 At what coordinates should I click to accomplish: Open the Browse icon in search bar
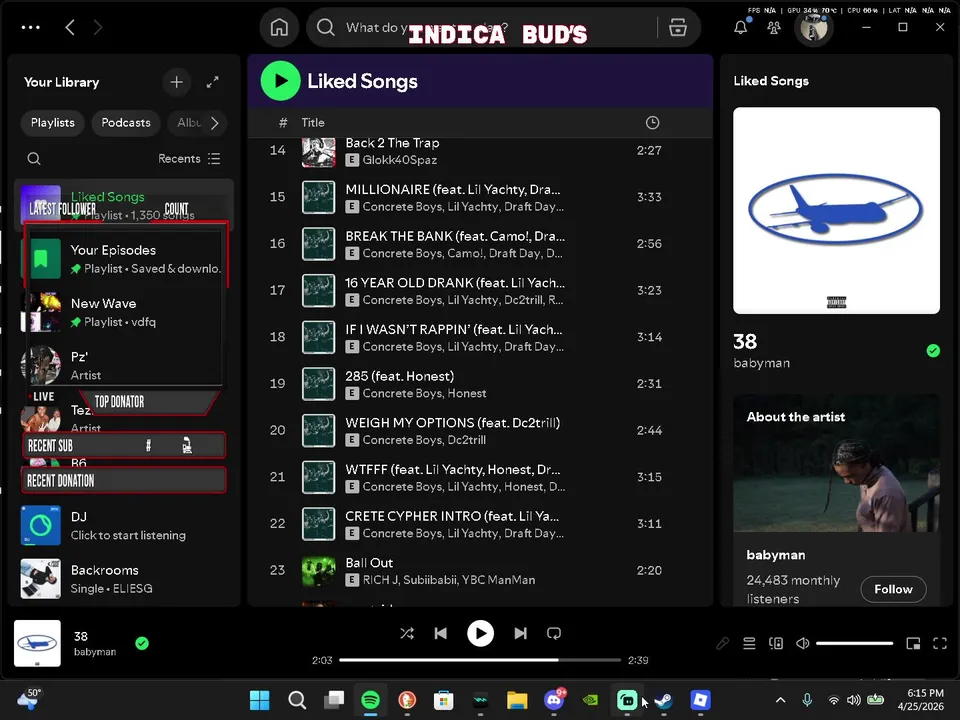tap(678, 28)
